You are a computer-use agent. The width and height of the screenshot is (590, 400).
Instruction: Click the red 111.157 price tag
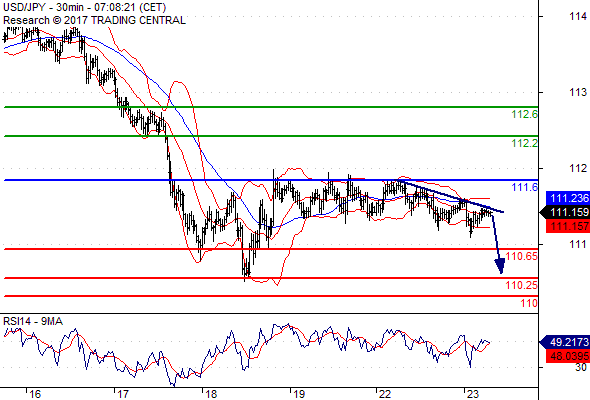pyautogui.click(x=568, y=226)
